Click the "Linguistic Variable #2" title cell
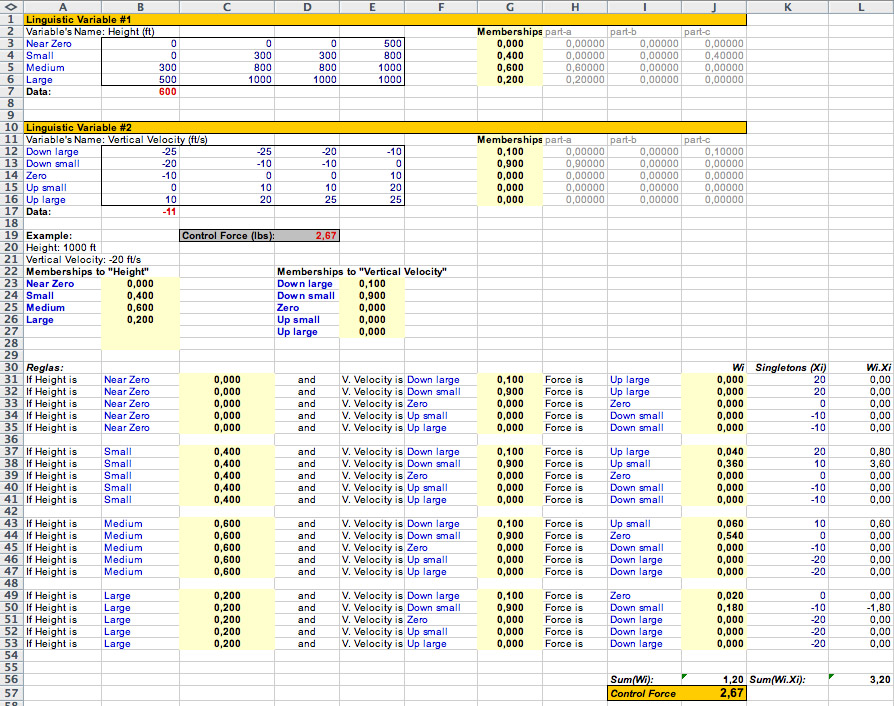The width and height of the screenshot is (894, 706). (x=385, y=127)
